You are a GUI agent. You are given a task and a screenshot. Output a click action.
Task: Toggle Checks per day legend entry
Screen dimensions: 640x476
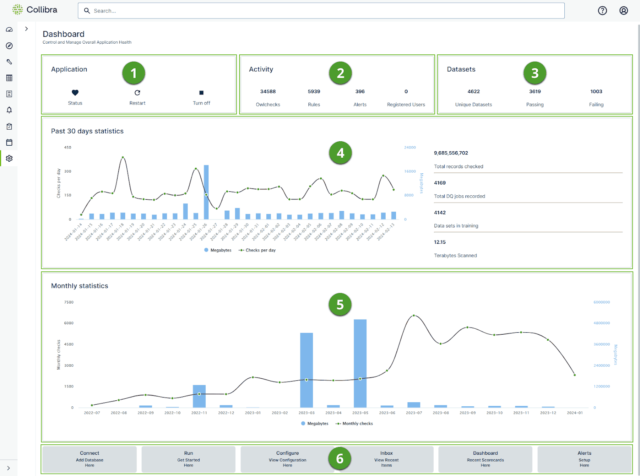[x=257, y=250]
